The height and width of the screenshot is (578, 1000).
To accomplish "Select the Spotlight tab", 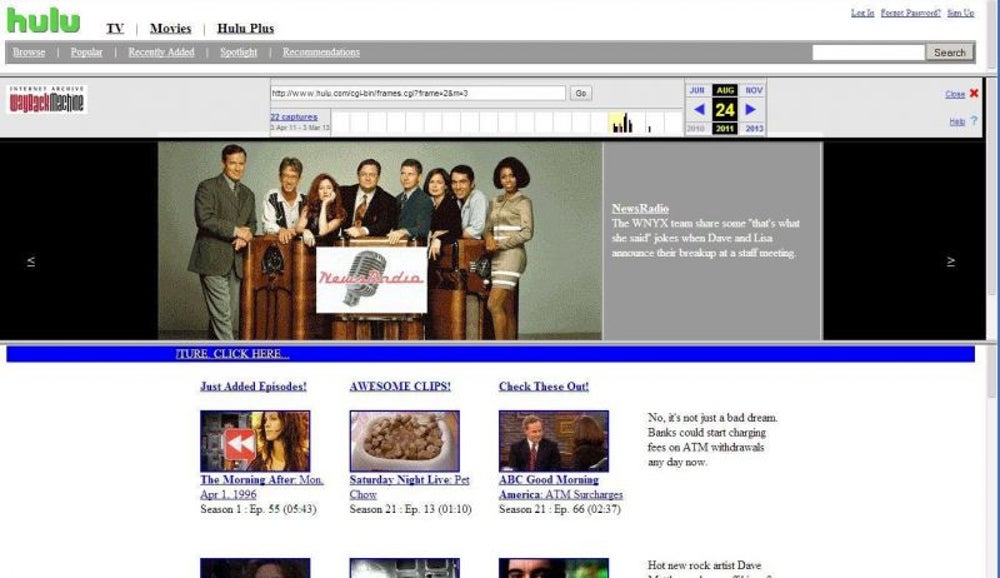I will [239, 52].
